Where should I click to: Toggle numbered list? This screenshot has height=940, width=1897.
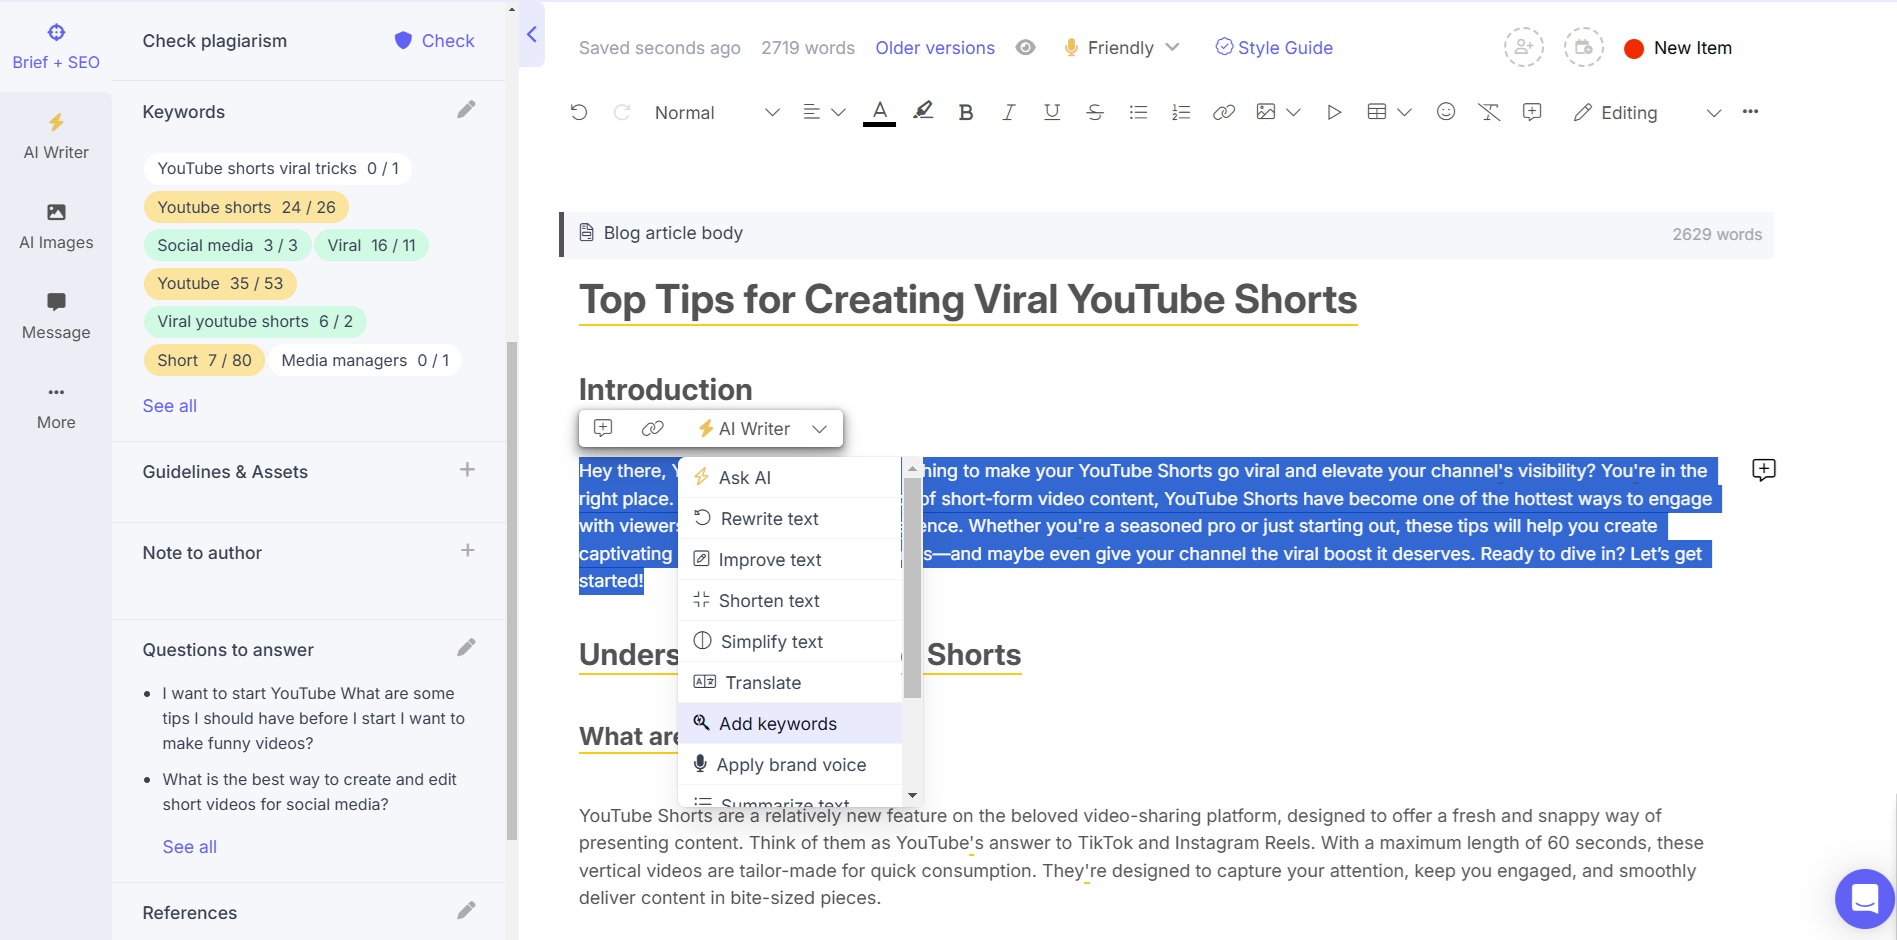point(1181,112)
